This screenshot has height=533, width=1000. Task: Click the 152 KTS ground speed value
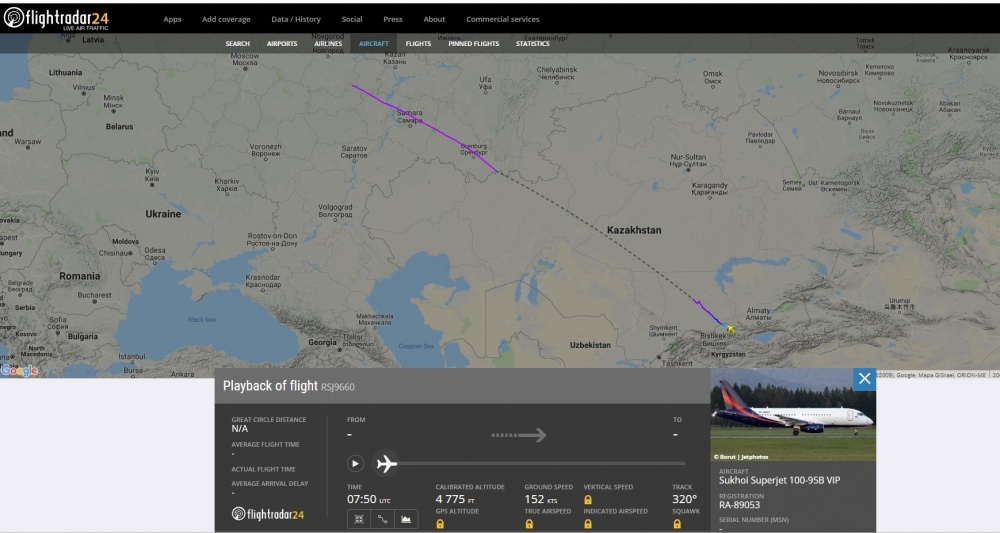point(540,499)
